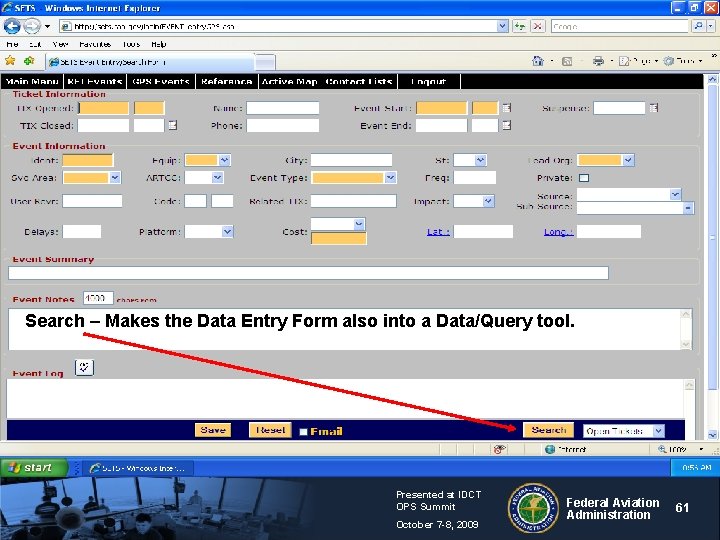Click the browser Home icon
The height and width of the screenshot is (540, 720).
pyautogui.click(x=538, y=61)
